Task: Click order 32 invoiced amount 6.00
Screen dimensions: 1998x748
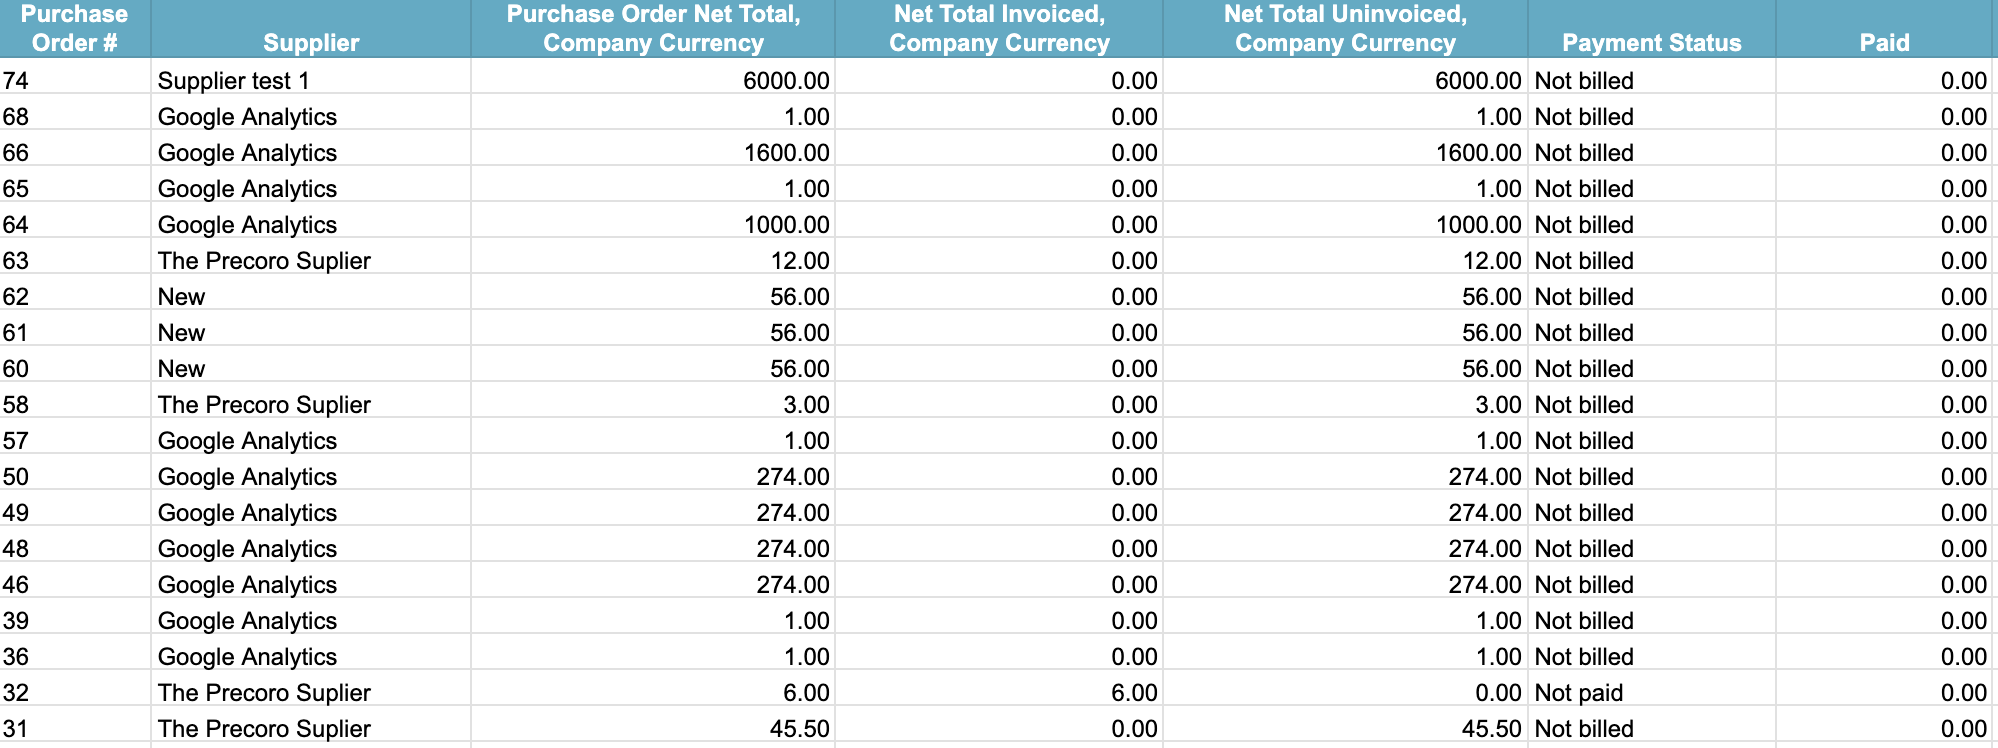Action: (x=999, y=692)
